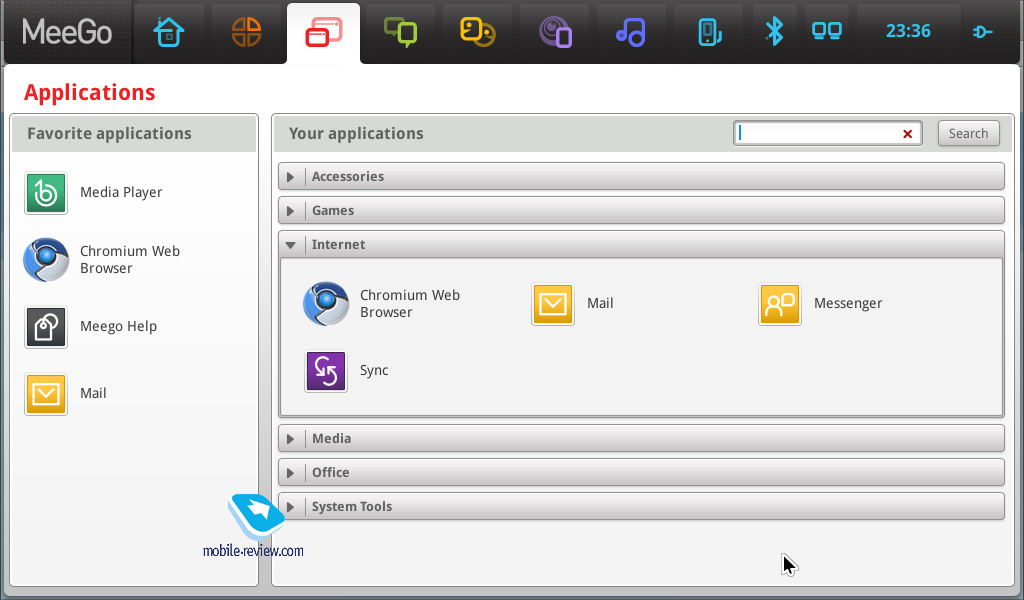Launch the purple Sync icon
Image resolution: width=1024 pixels, height=600 pixels.
coord(326,371)
